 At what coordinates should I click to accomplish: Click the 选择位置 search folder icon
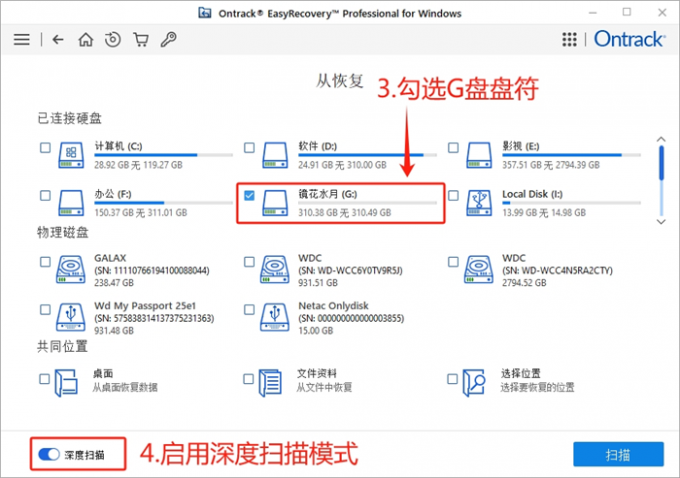(474, 383)
